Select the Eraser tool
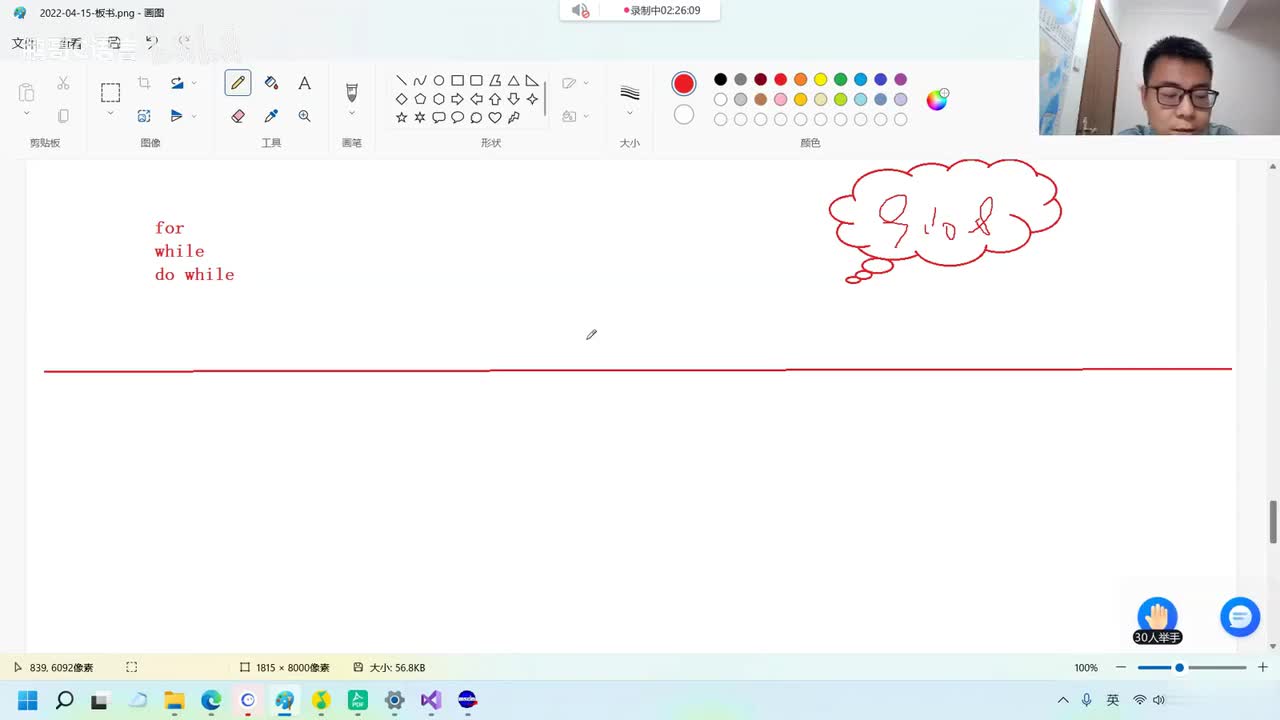This screenshot has width=1280, height=720. click(238, 116)
